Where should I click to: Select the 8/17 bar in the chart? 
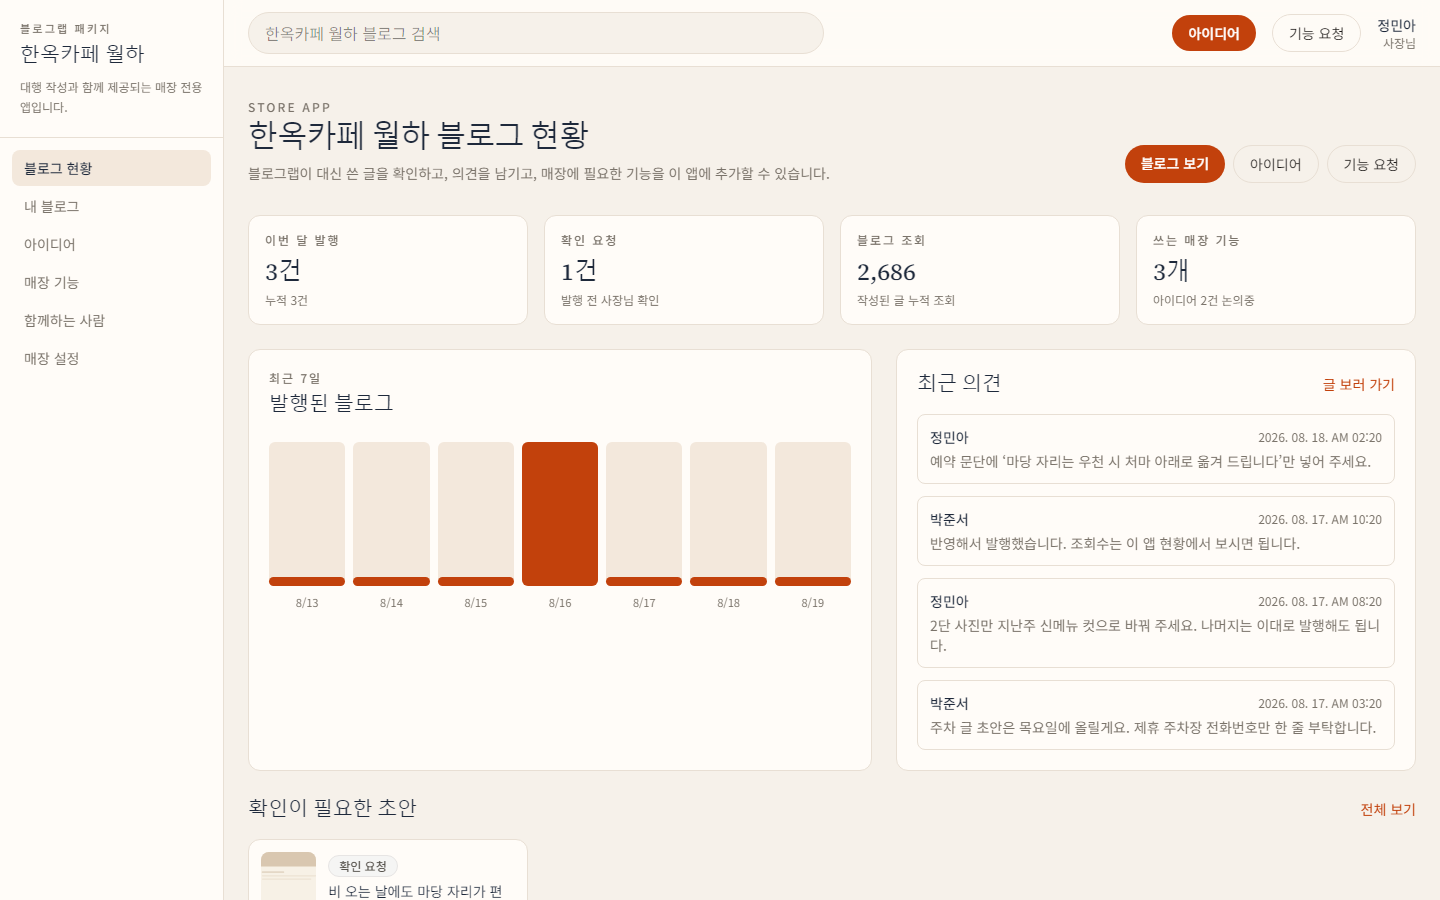click(644, 514)
